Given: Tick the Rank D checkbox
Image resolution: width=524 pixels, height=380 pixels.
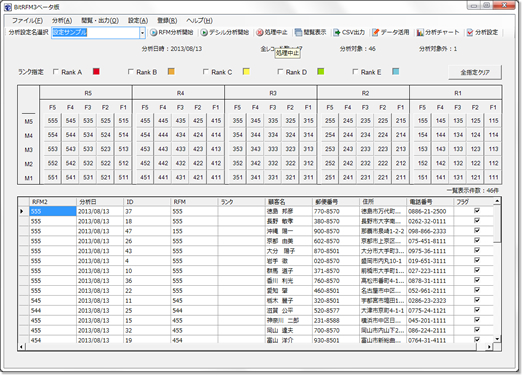Looking at the screenshot, I should (280, 72).
